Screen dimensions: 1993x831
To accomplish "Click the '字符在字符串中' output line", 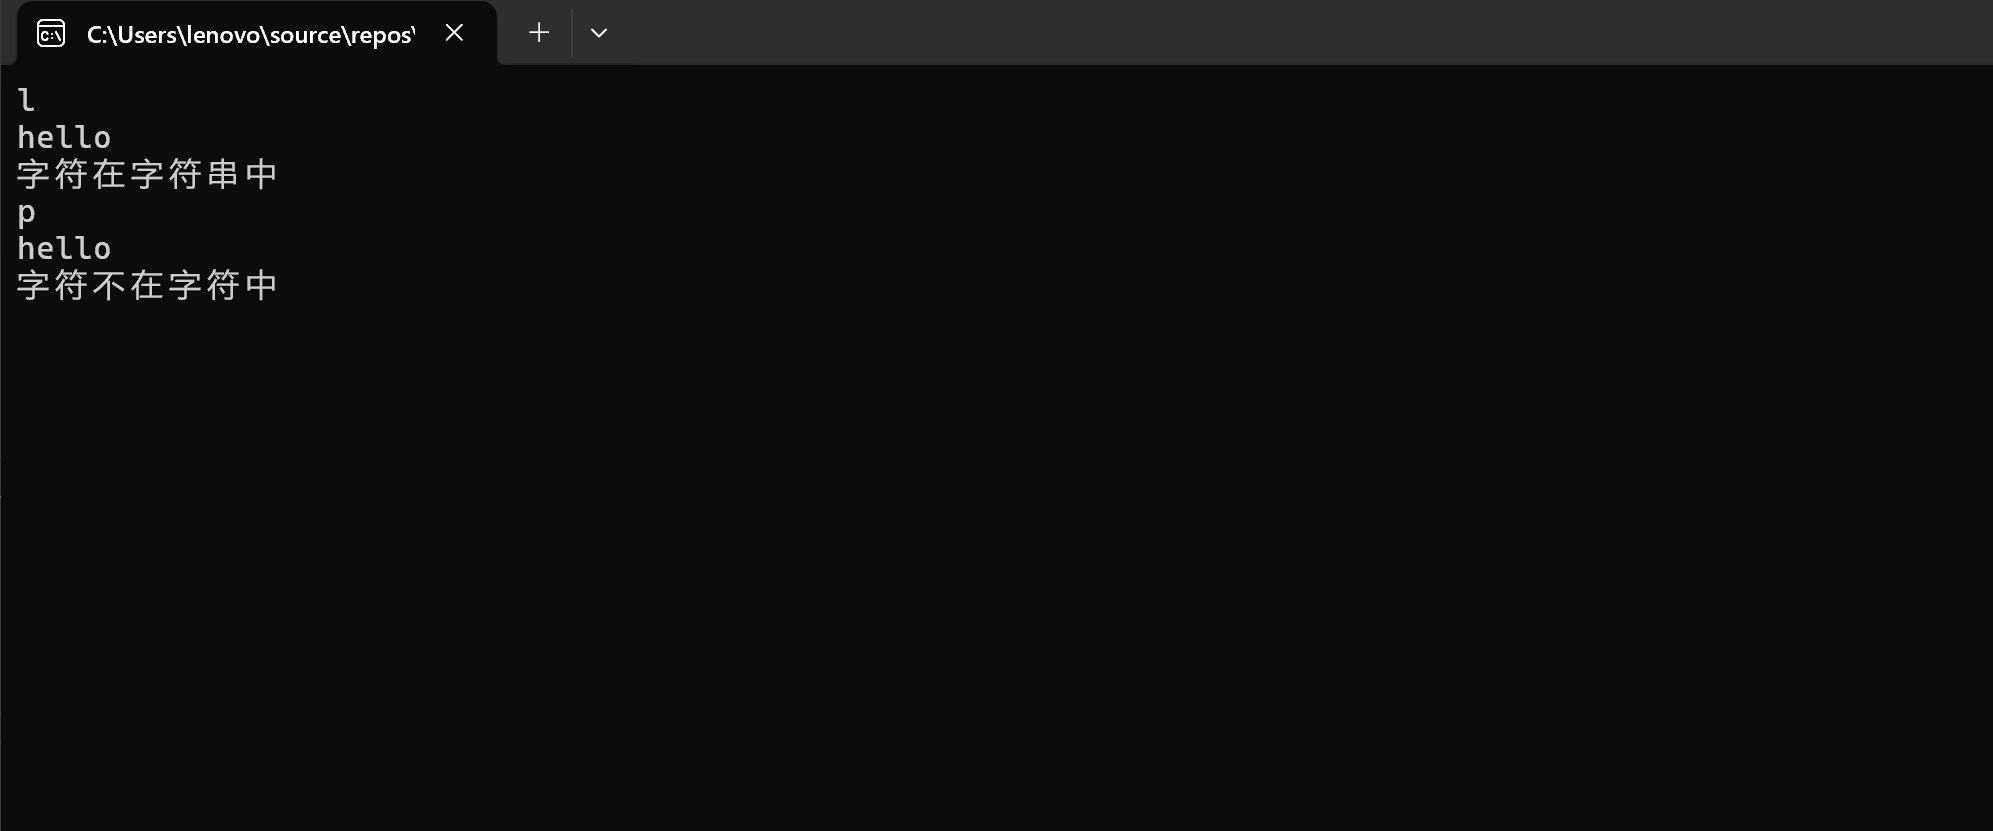I will pos(147,174).
